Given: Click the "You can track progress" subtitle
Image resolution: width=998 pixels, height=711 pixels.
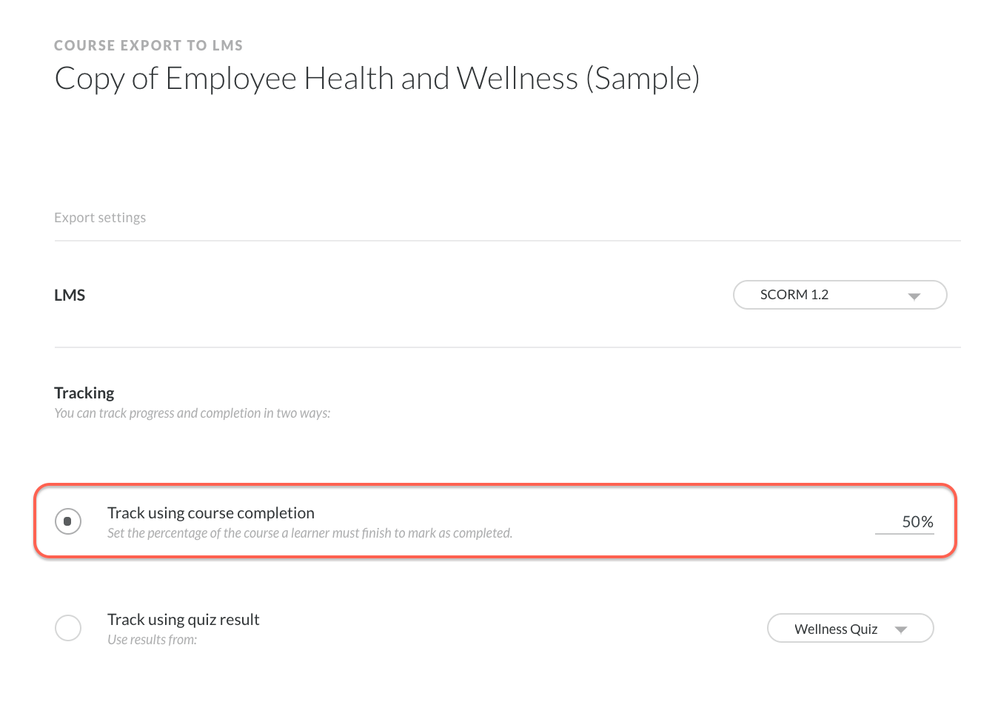Looking at the screenshot, I should coord(192,413).
